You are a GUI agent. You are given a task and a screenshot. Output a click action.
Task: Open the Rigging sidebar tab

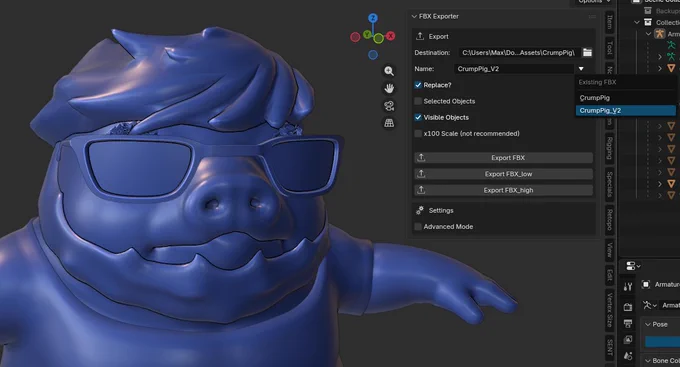(610, 148)
